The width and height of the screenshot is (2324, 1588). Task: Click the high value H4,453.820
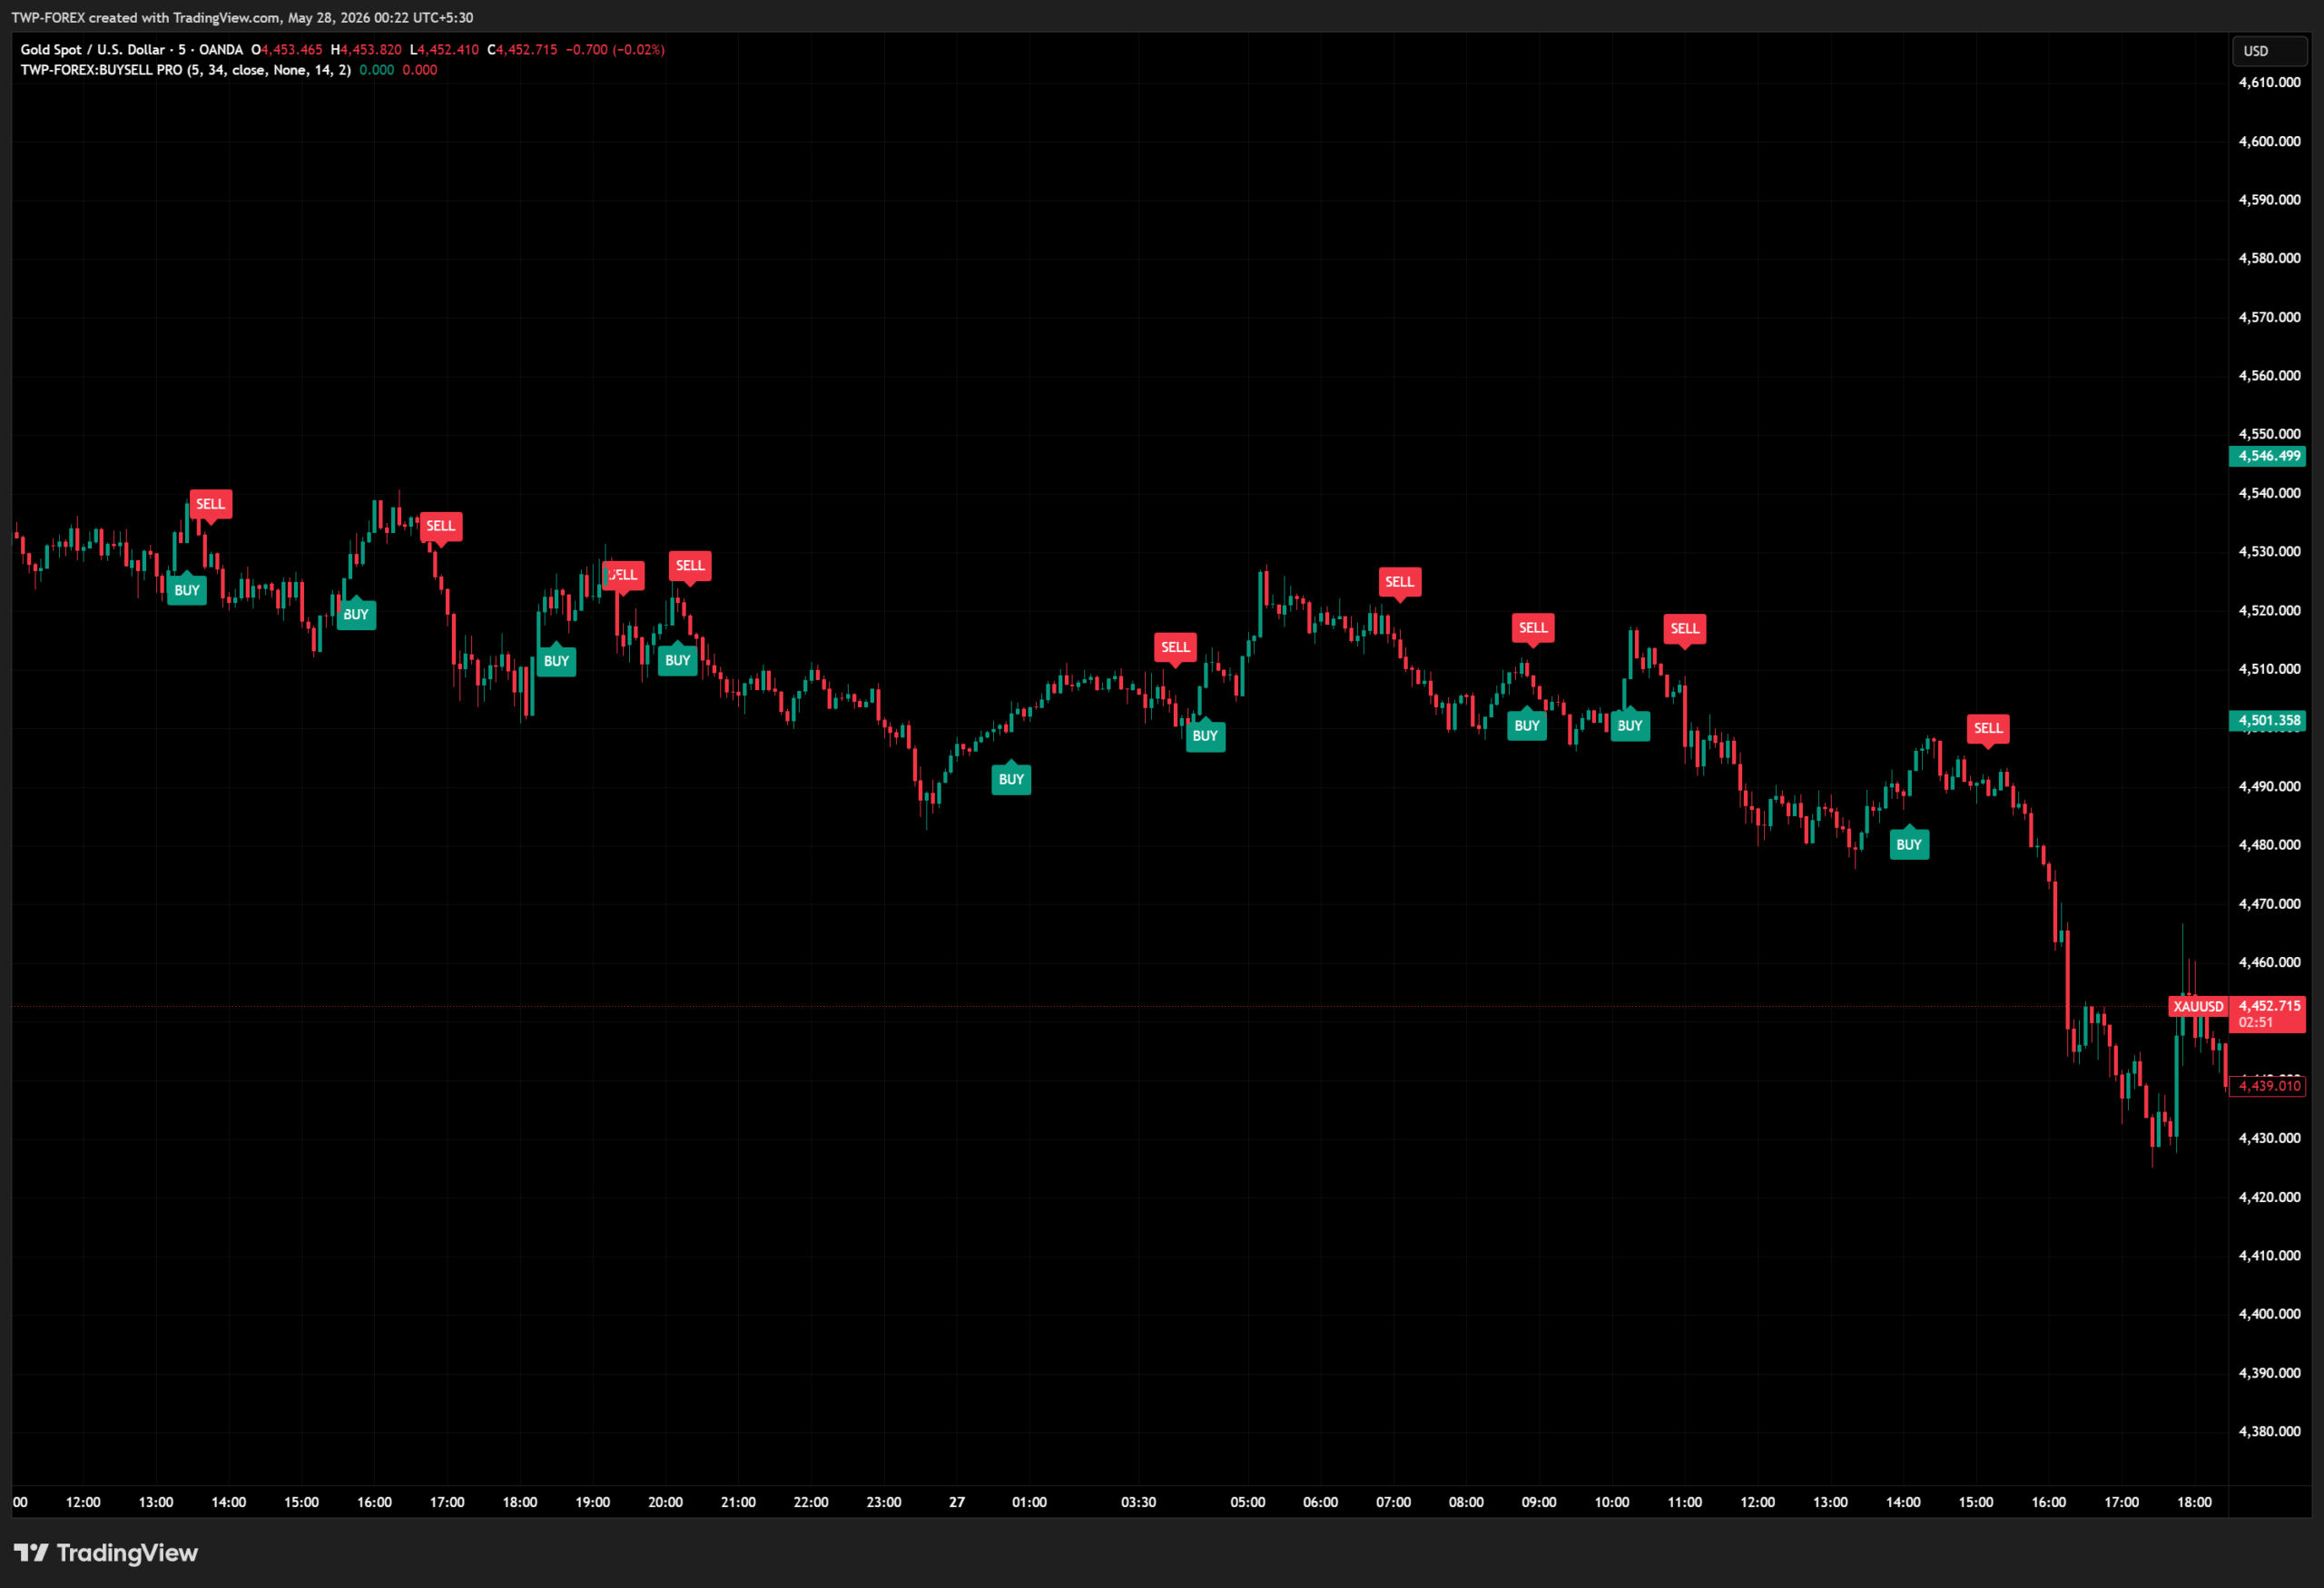pos(366,50)
